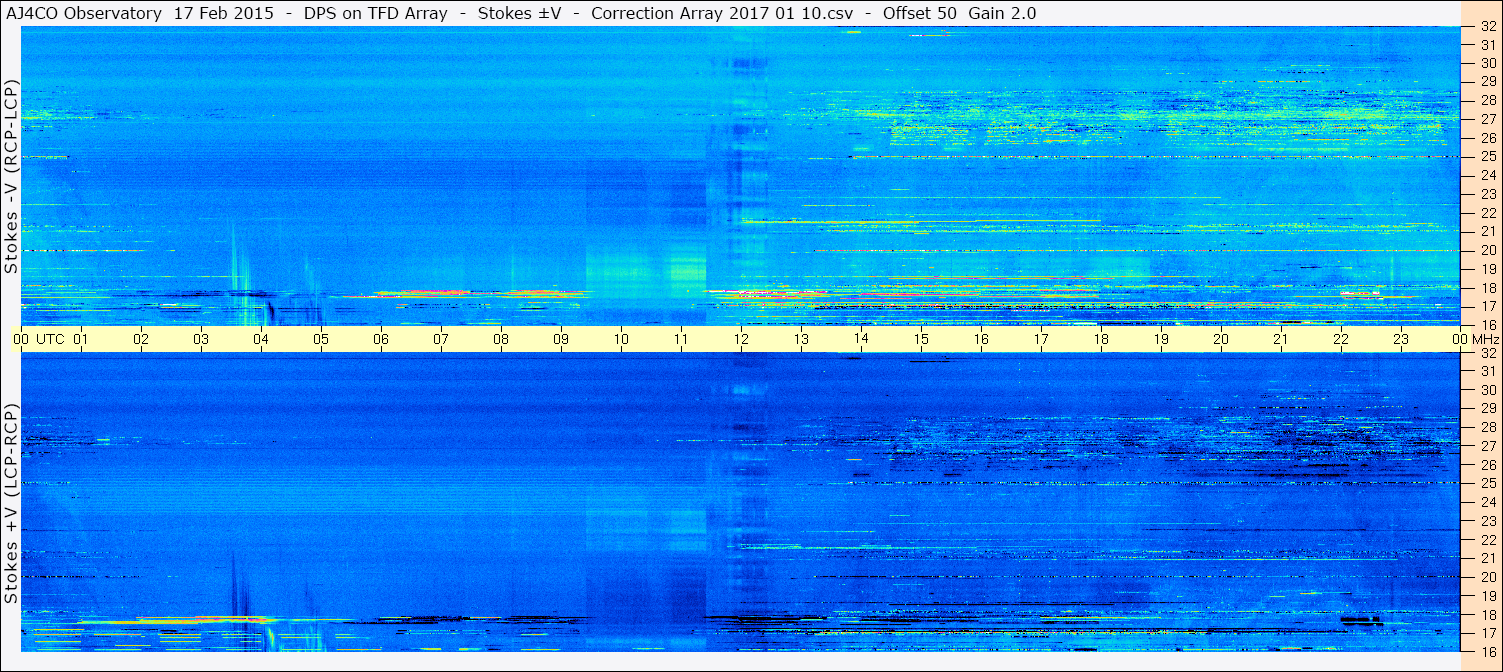Choose the 18 hour mark on the time axis
1503x672 pixels.
pyautogui.click(x=1102, y=339)
